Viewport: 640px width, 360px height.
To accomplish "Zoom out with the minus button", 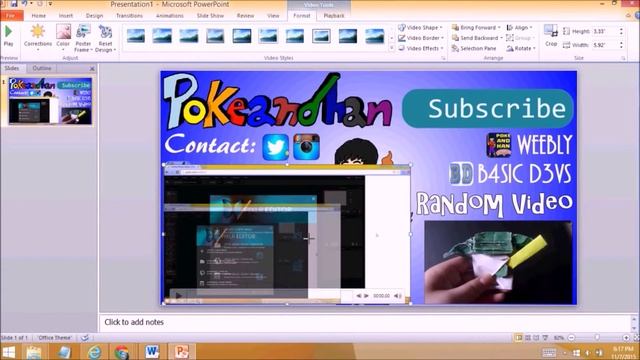I will (x=571, y=338).
